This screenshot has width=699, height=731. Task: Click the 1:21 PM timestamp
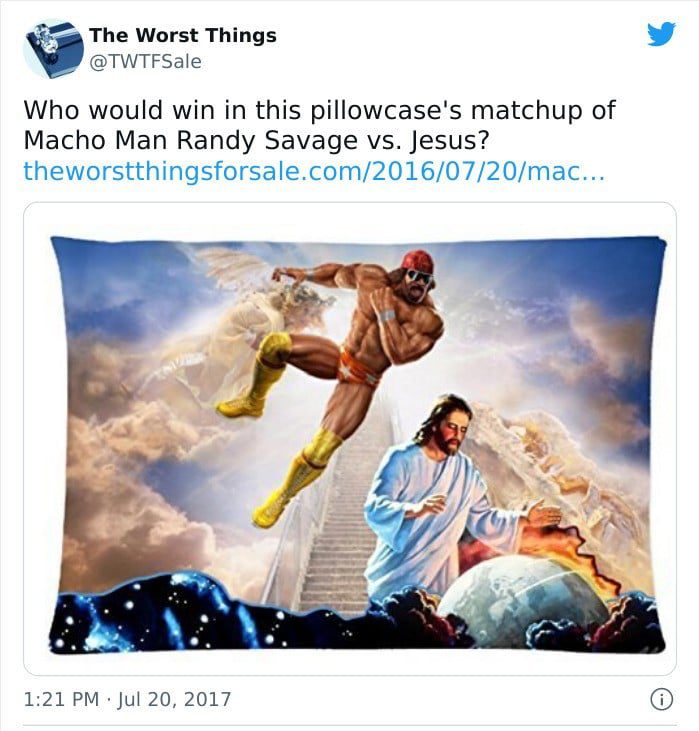pyautogui.click(x=61, y=699)
